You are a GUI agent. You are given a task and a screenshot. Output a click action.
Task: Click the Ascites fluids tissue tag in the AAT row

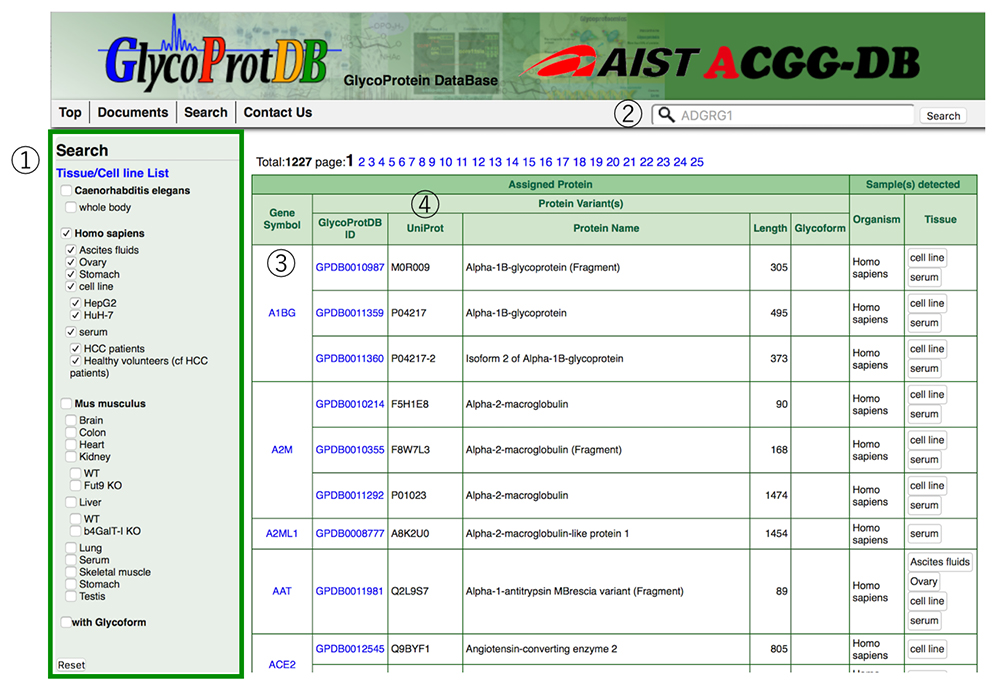pyautogui.click(x=940, y=562)
